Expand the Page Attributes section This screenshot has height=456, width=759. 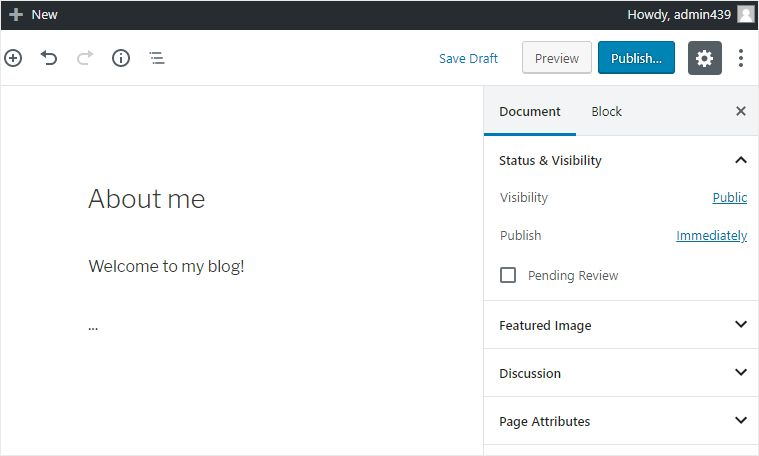pyautogui.click(x=741, y=421)
